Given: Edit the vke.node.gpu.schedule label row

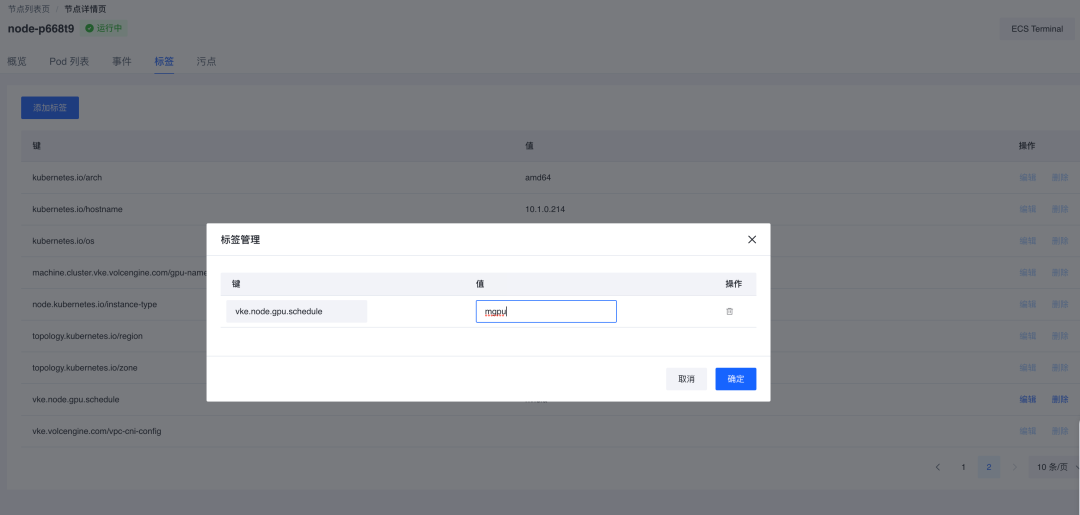Looking at the screenshot, I should [1027, 399].
